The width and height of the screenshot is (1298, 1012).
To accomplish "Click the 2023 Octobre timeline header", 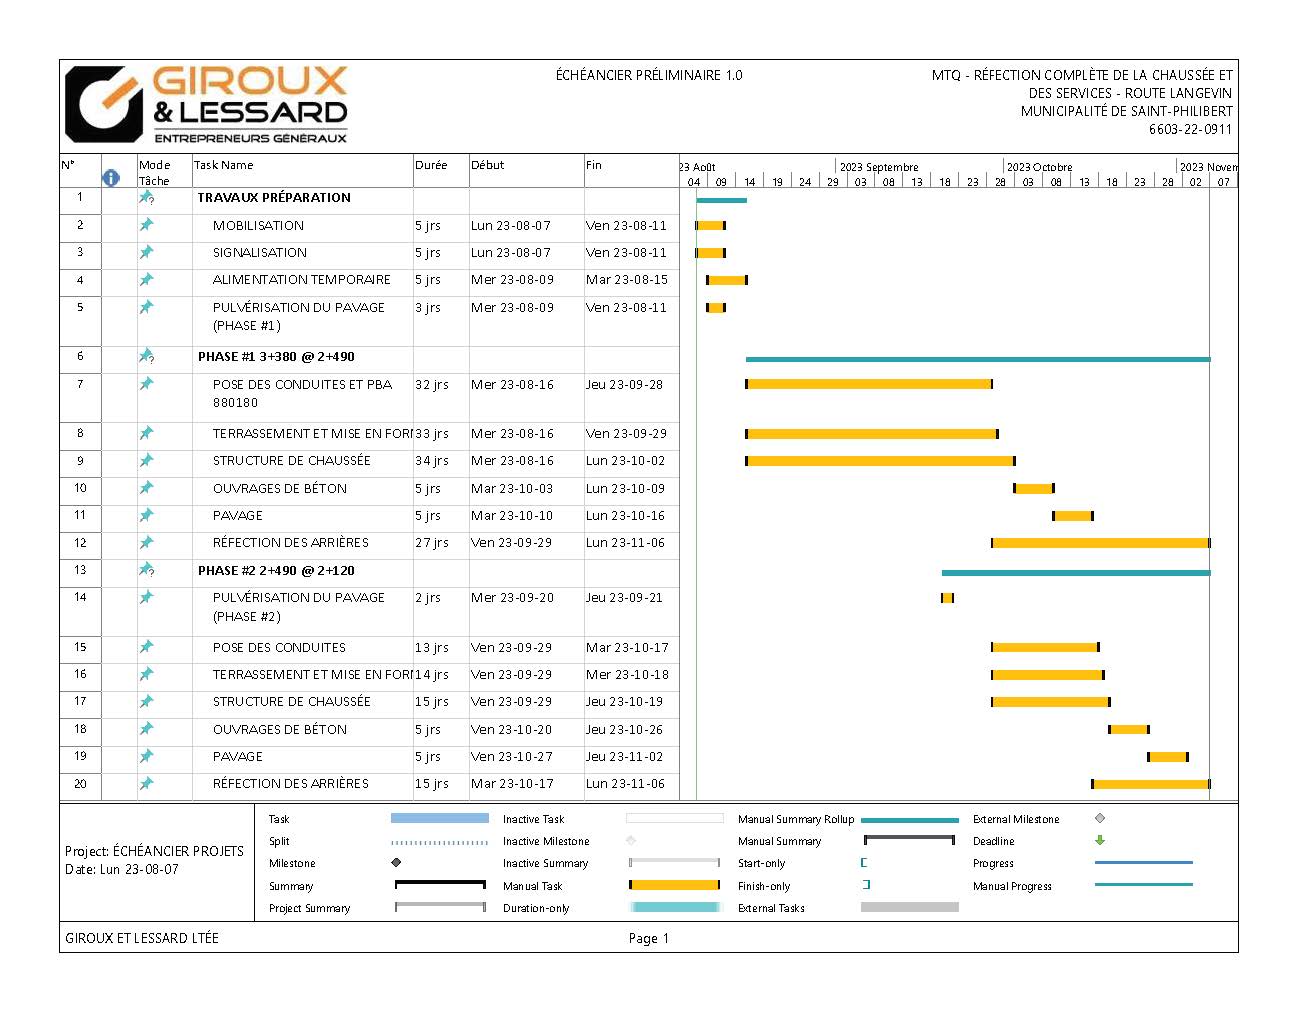I will [1039, 167].
